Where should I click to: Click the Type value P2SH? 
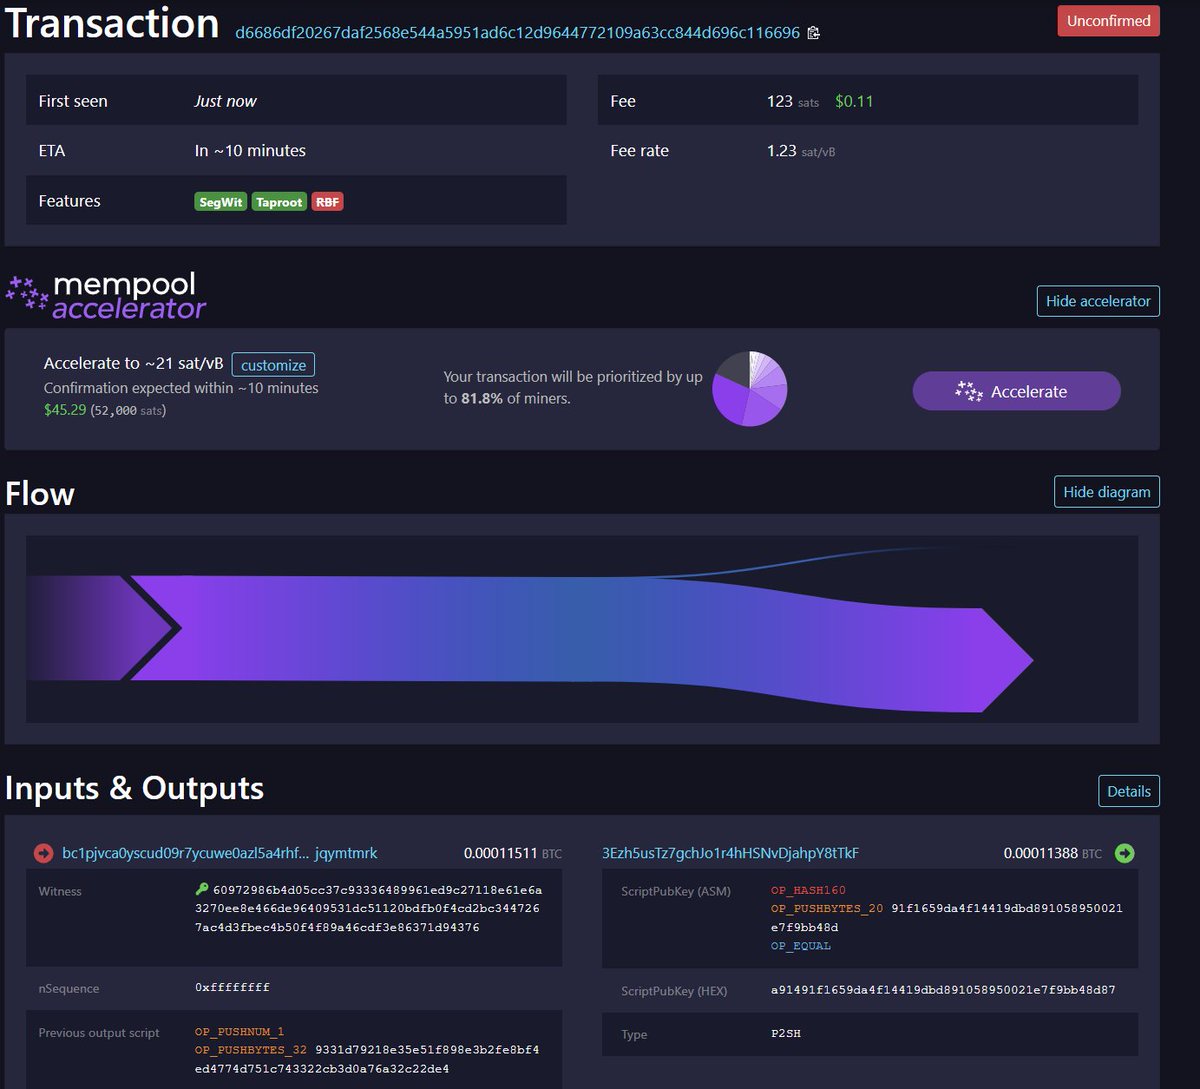pyautogui.click(x=786, y=1033)
